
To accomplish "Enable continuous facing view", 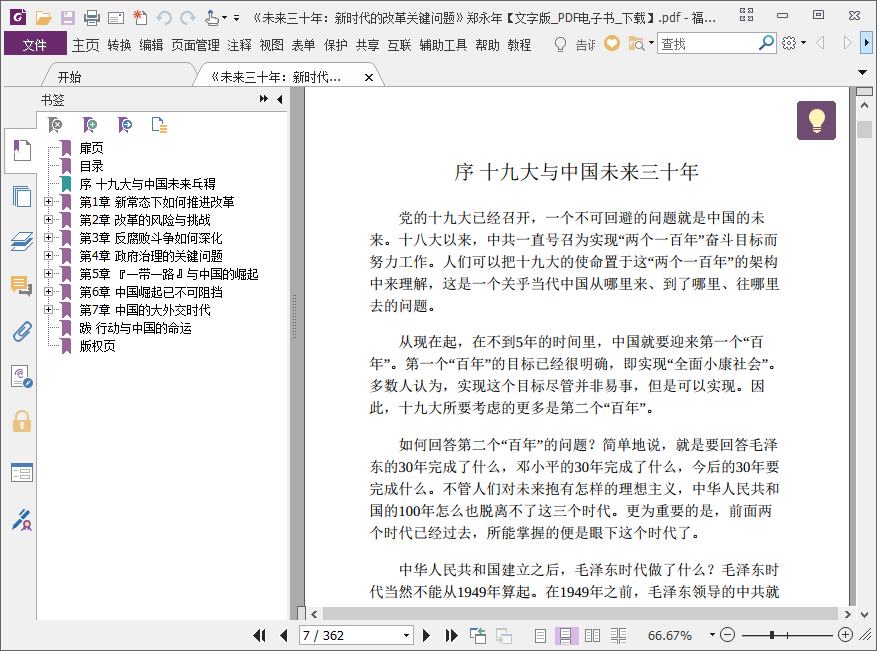I will click(619, 636).
